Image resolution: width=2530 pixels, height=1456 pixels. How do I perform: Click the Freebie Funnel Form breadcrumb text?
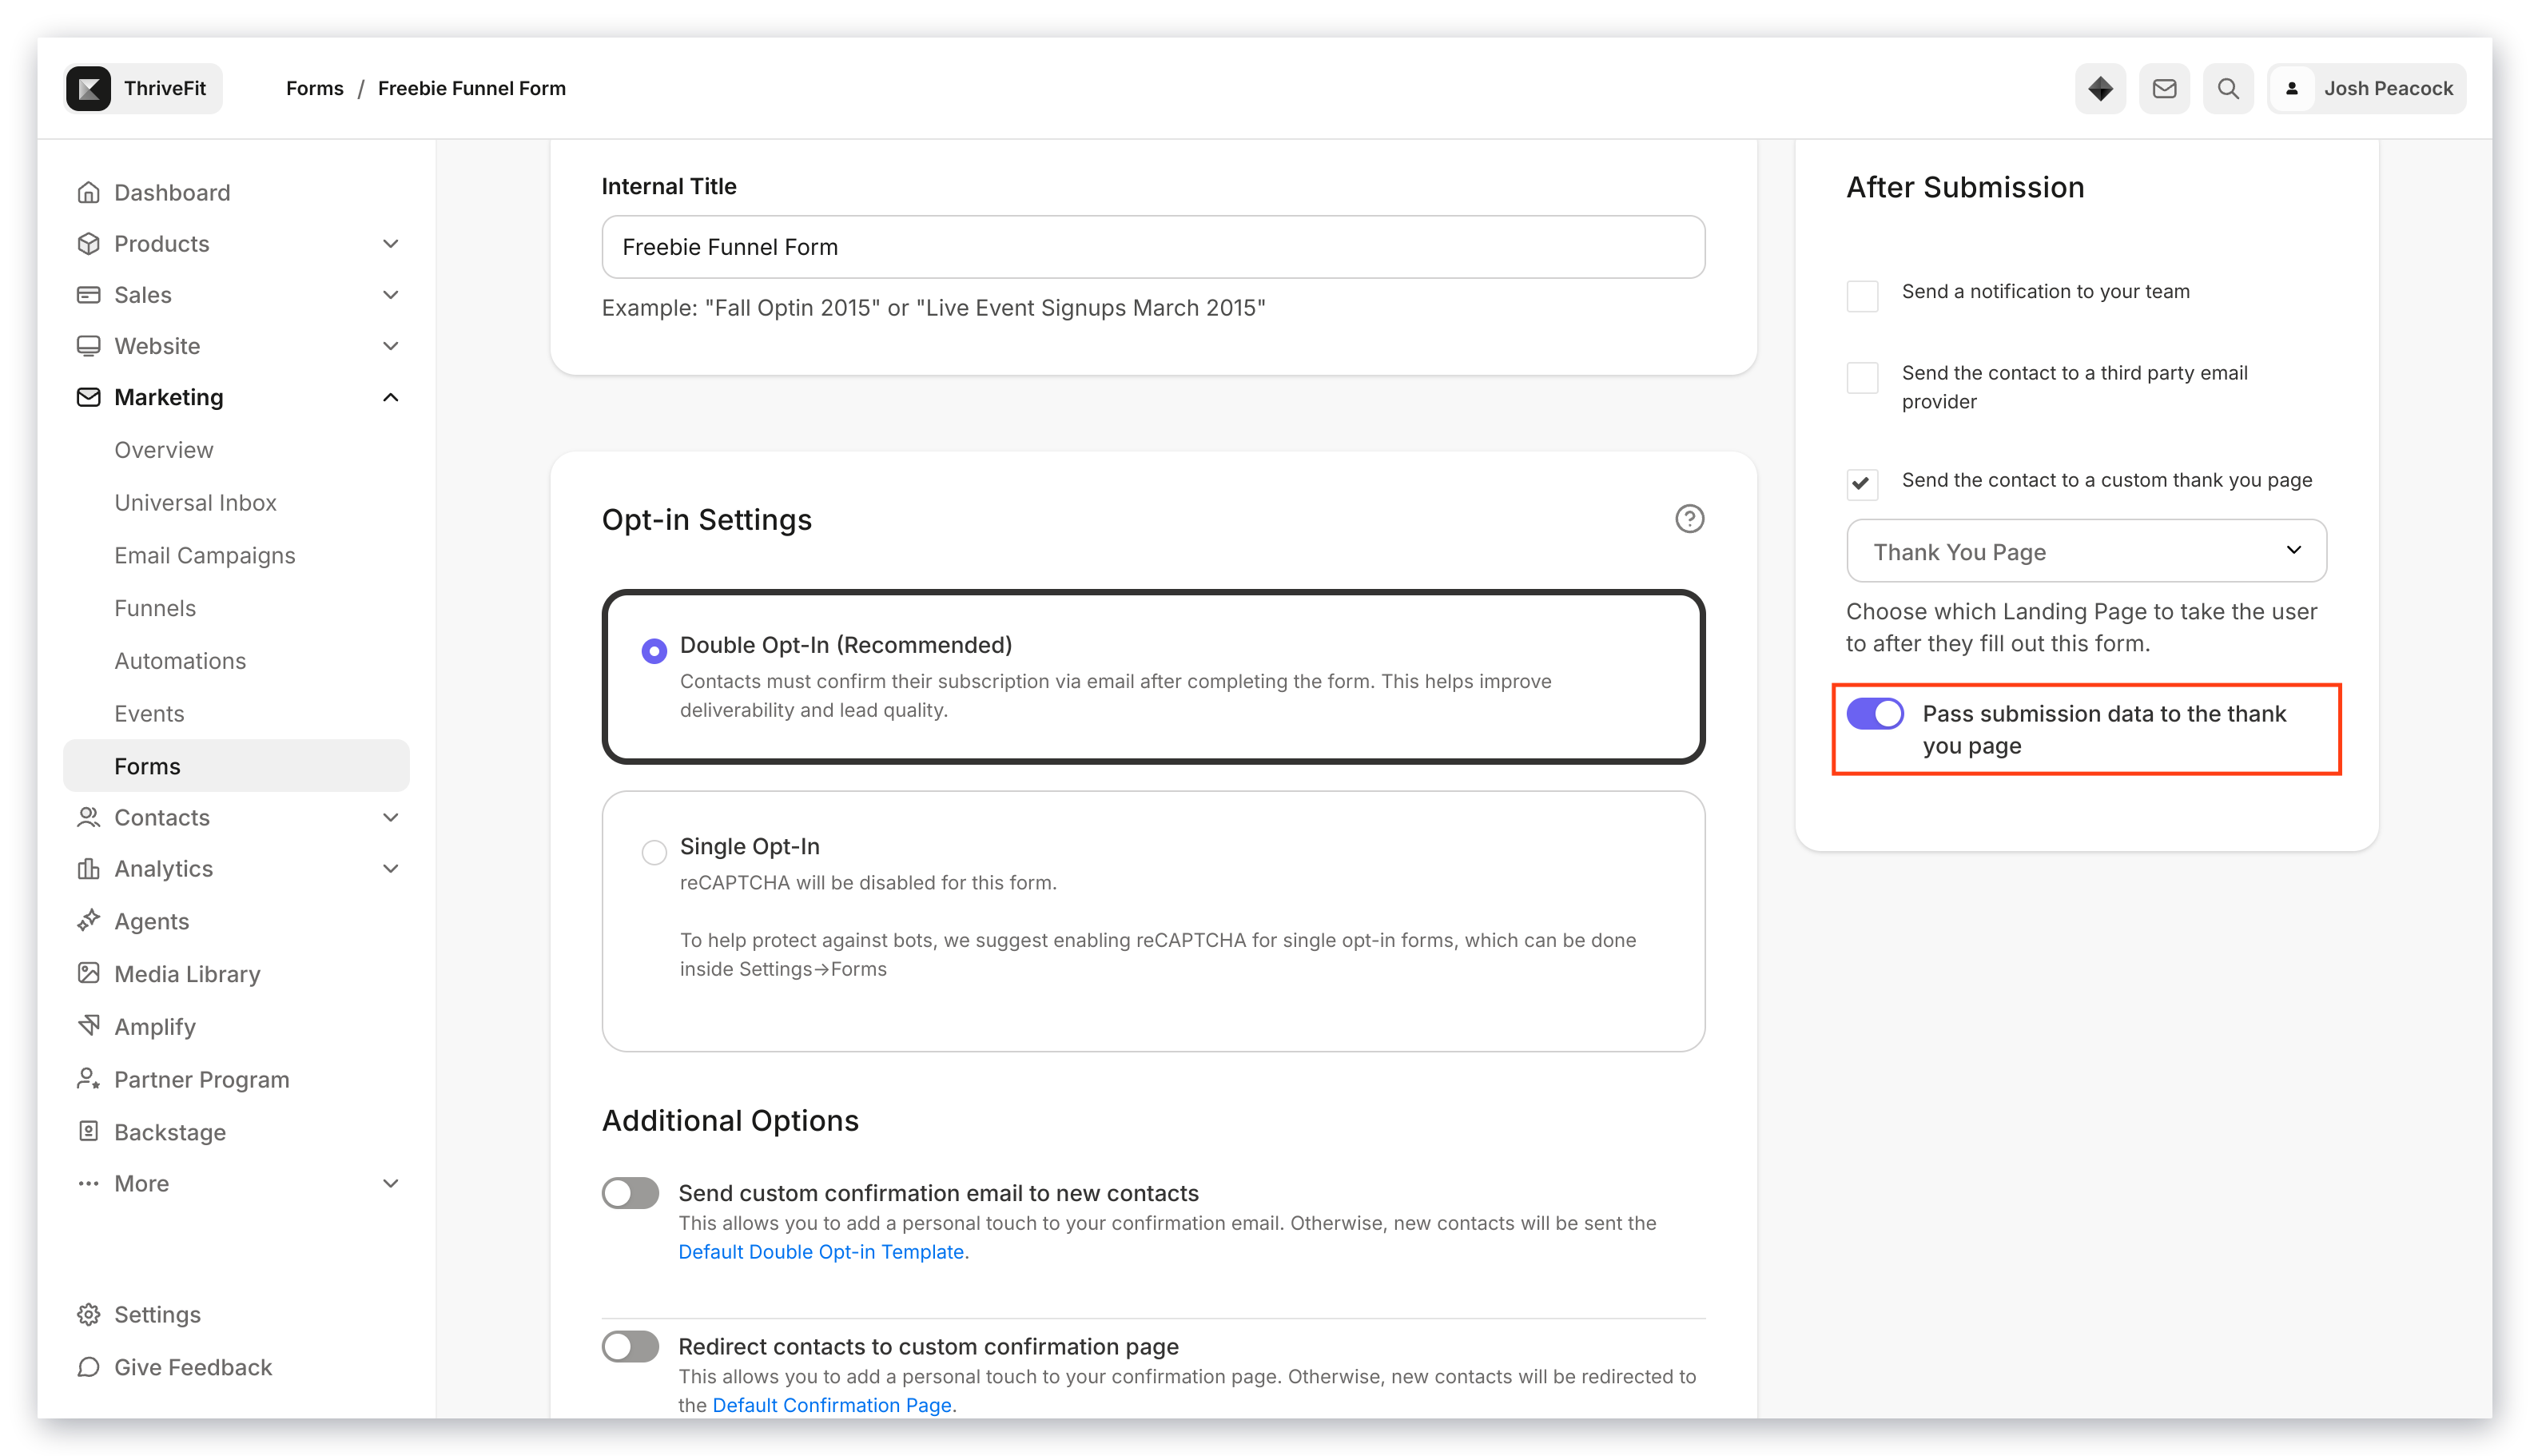(471, 88)
